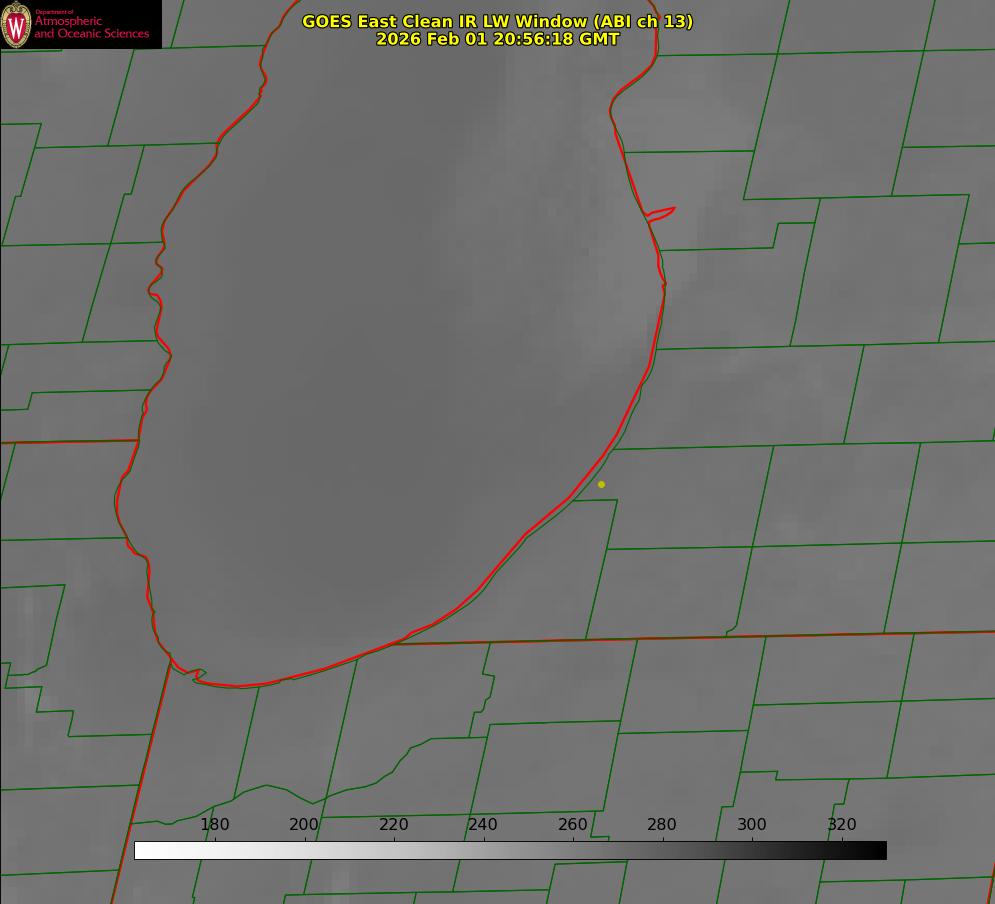Image resolution: width=995 pixels, height=904 pixels.
Task: Click the GOES East Clean IR title
Action: coord(496,21)
